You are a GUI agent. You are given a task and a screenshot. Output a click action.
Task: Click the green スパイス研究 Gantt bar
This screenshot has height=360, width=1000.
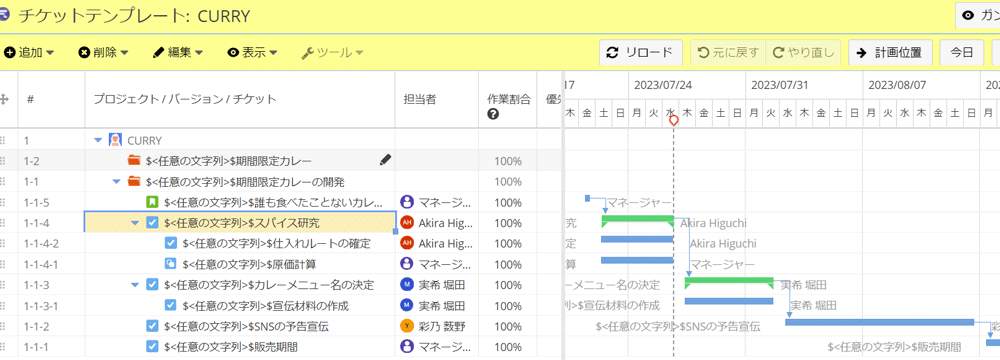coord(638,219)
